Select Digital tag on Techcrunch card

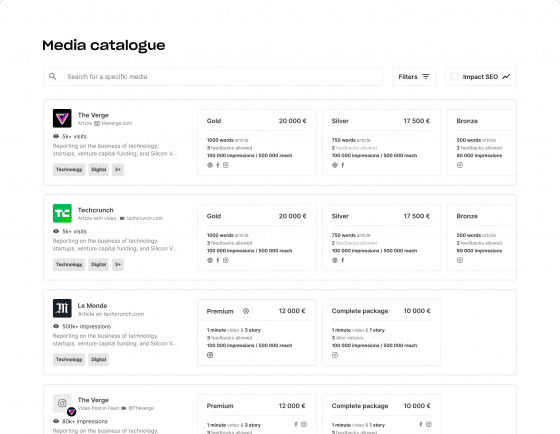tap(99, 264)
